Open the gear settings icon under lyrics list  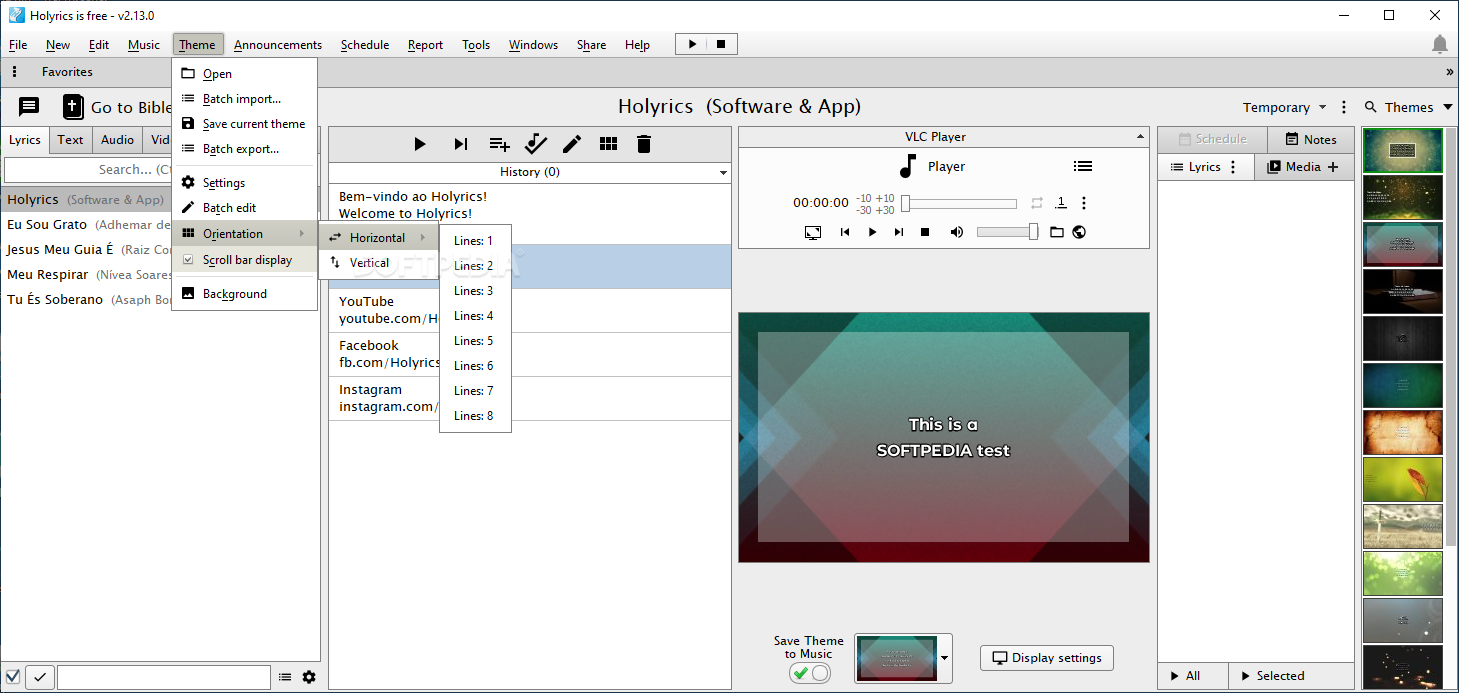309,677
